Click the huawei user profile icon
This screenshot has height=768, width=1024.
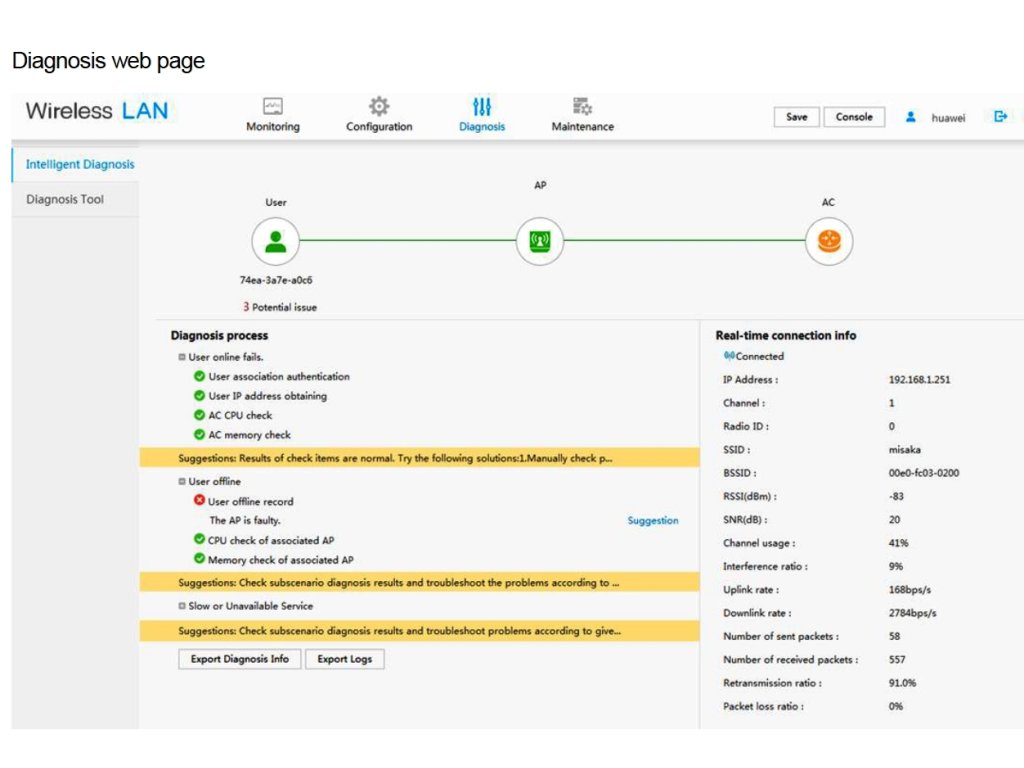coord(911,117)
